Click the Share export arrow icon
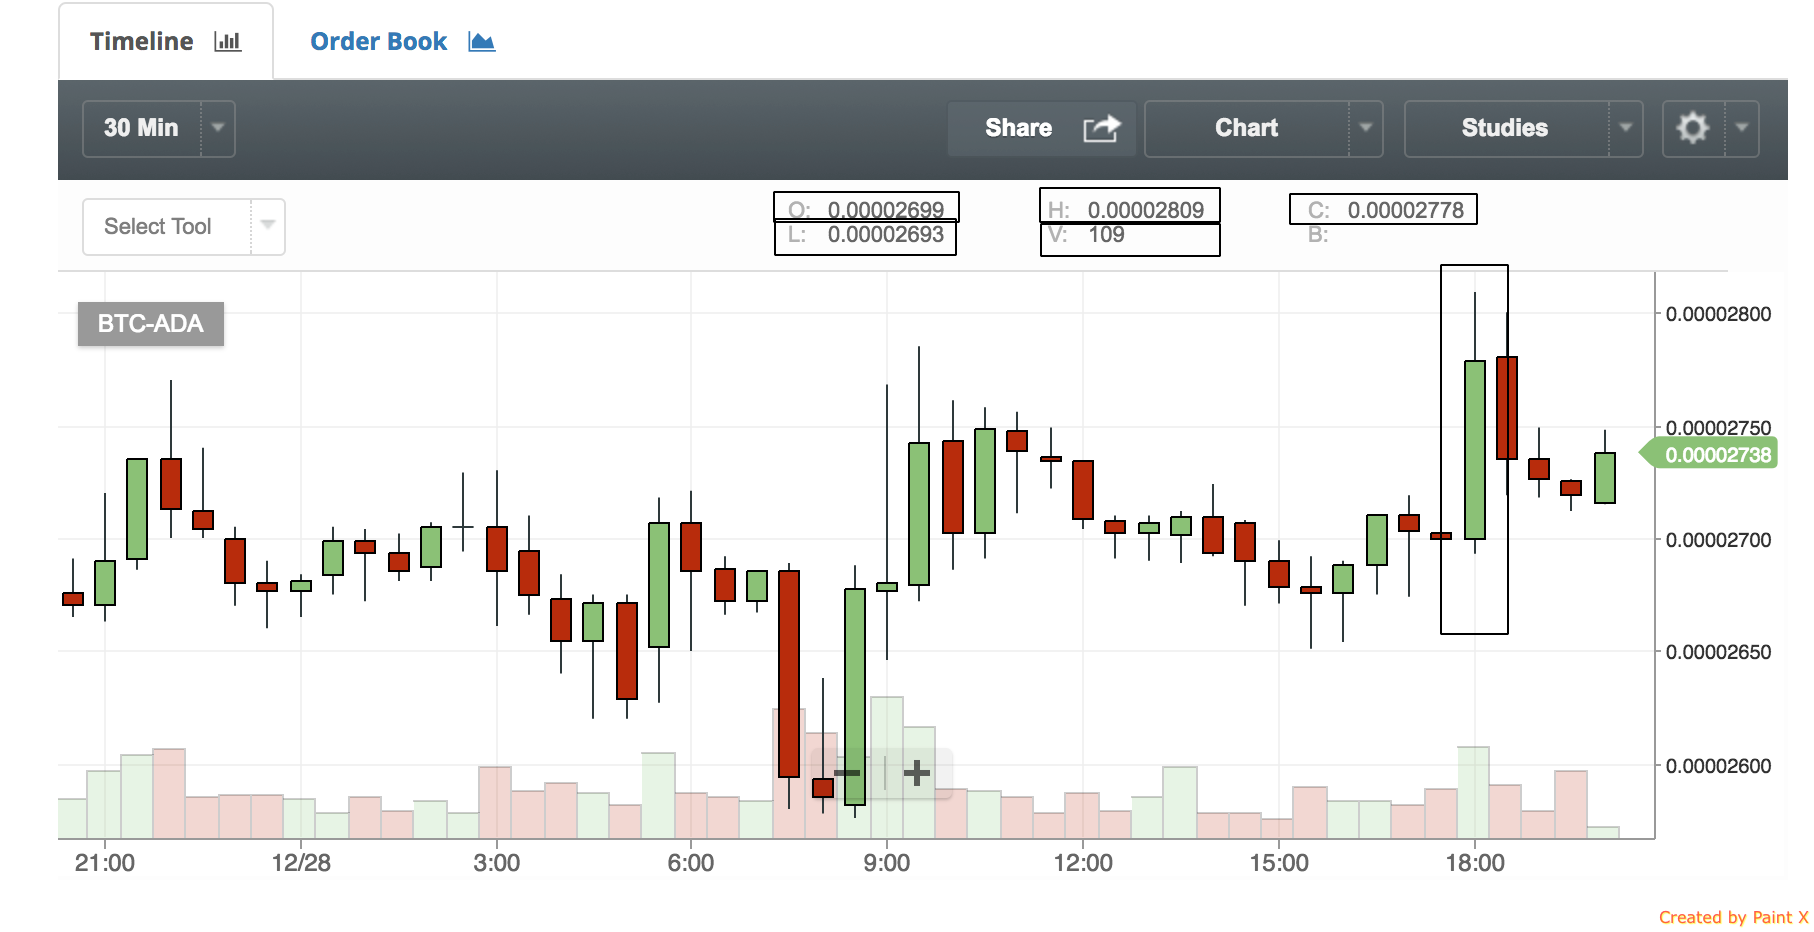The image size is (1814, 932). [x=1102, y=128]
